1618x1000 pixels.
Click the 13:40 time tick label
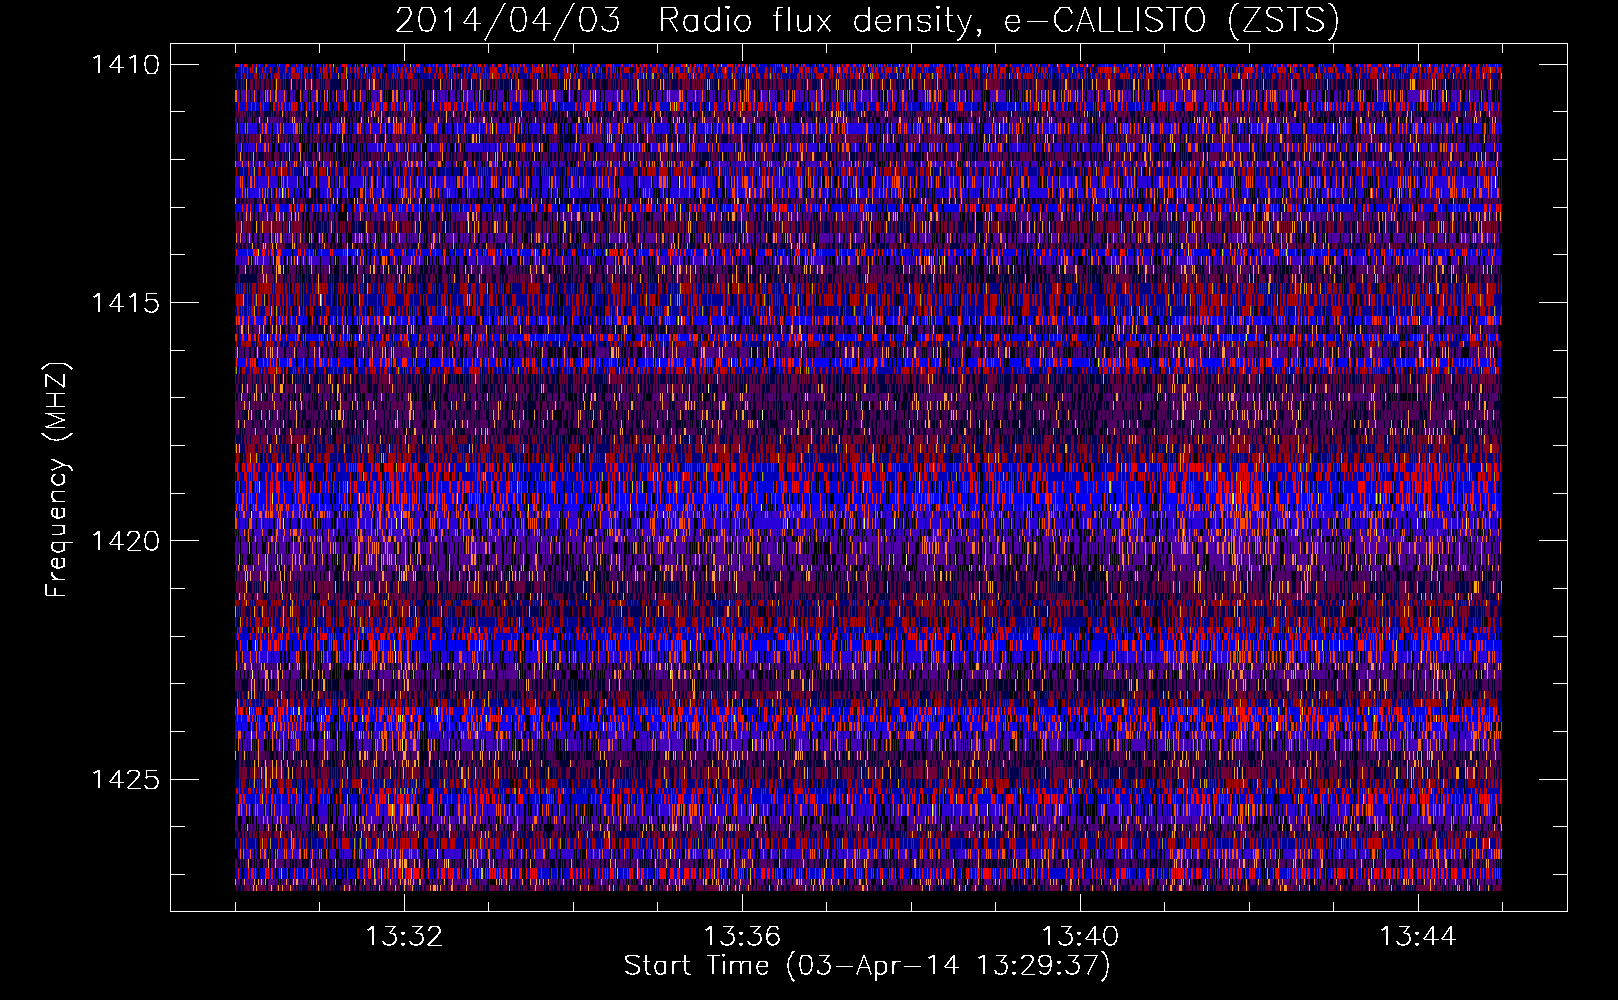(x=1080, y=937)
